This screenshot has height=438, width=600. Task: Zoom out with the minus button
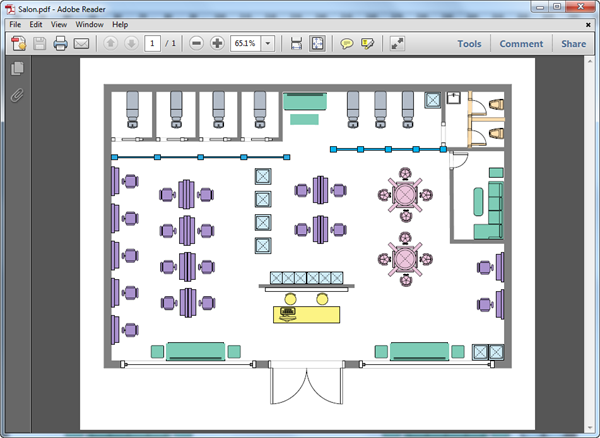tap(196, 44)
